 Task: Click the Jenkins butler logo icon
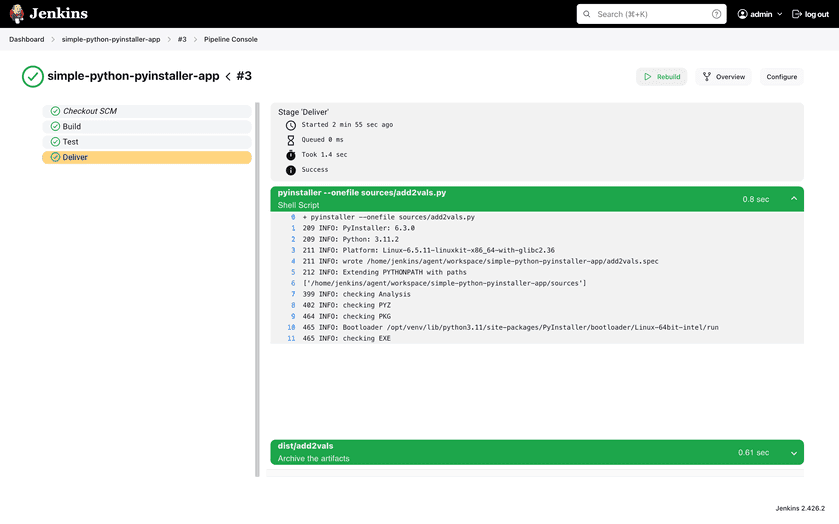[17, 14]
